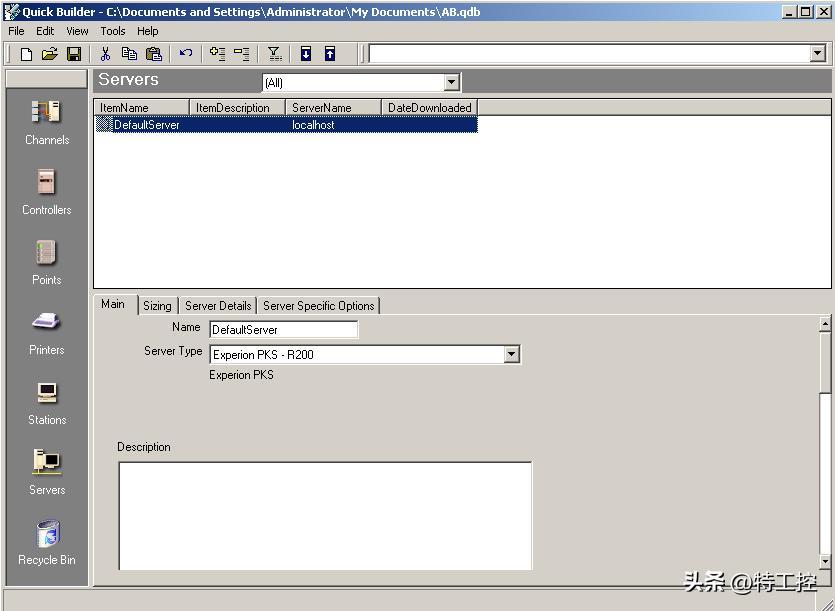Open the Controllers section in the sidebar
This screenshot has height=611, width=835.
47,192
